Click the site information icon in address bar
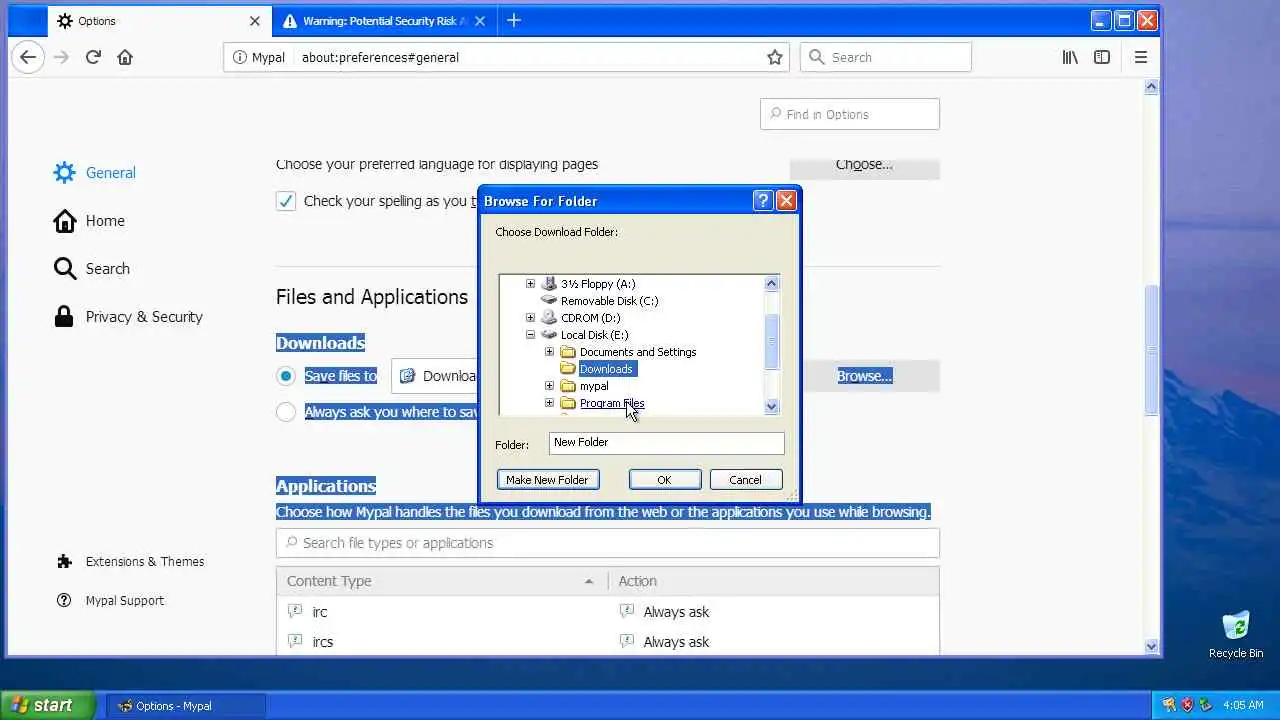The height and width of the screenshot is (720, 1280). tap(240, 57)
